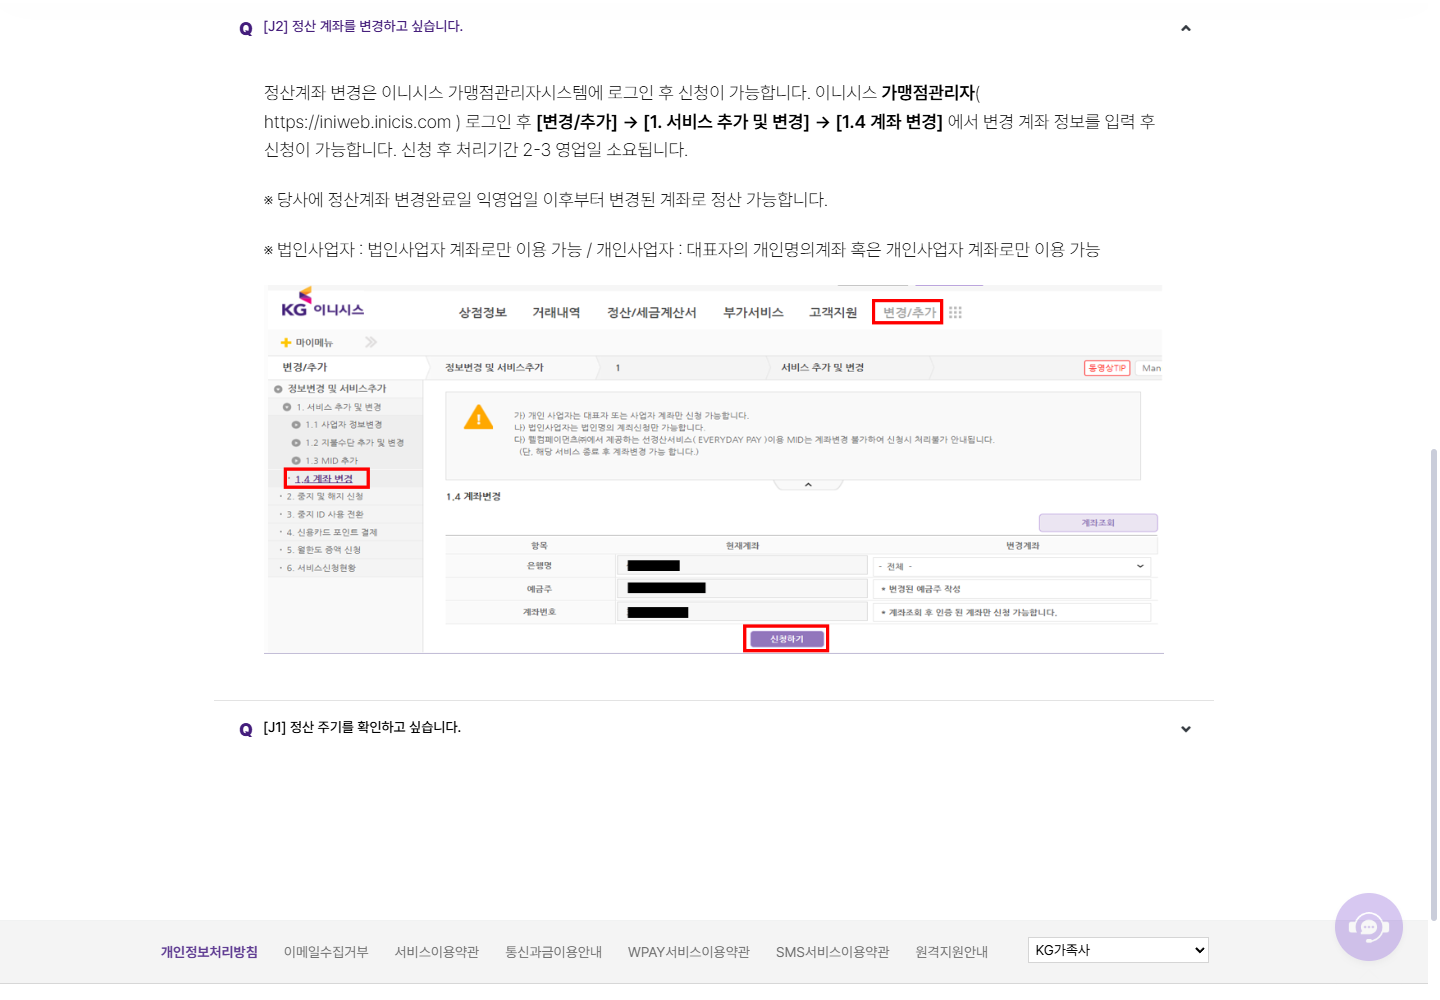Open the 통신과금이용안내 footer link

(x=554, y=952)
